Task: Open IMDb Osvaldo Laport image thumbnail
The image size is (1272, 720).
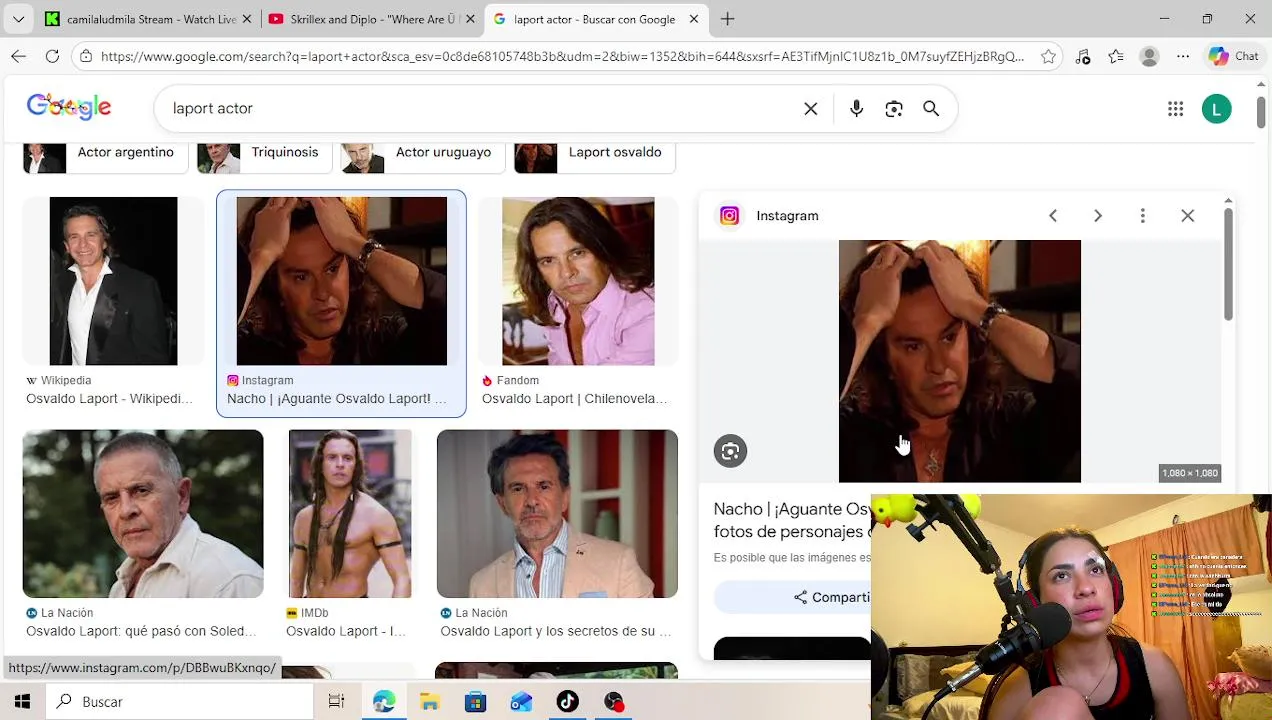Action: point(350,514)
